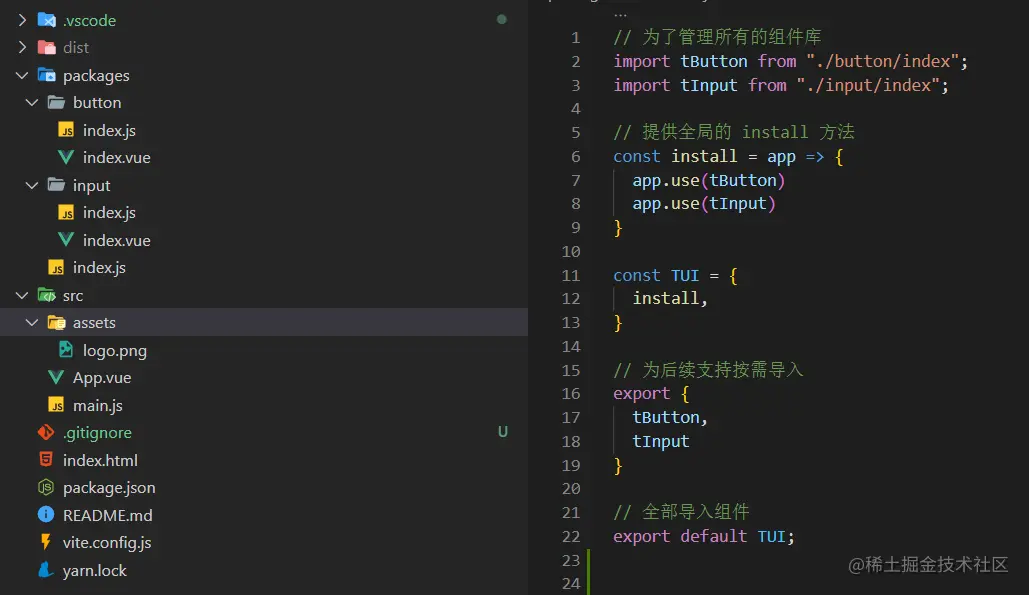Click 'export default TUI;' on line 22

704,536
